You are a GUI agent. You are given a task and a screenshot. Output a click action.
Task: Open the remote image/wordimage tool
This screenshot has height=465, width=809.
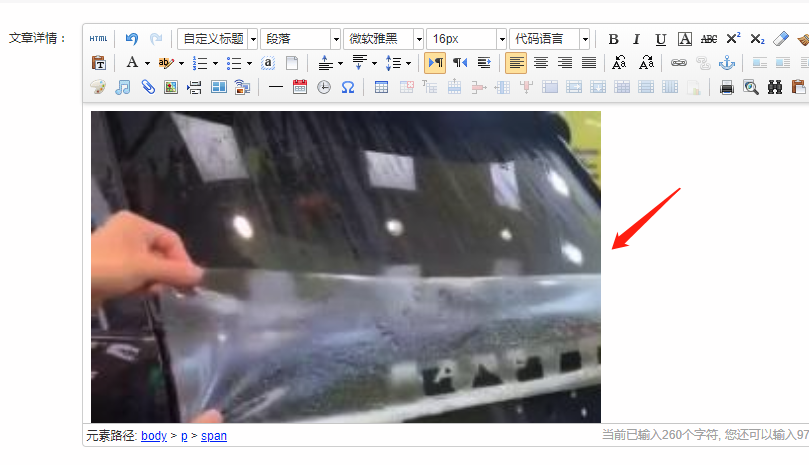coord(242,87)
